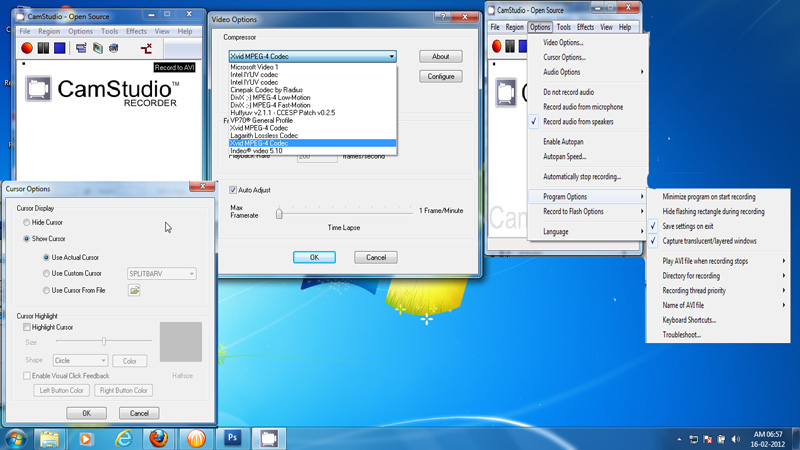Open Windows Explorer from the taskbar
The width and height of the screenshot is (800, 450).
49,439
